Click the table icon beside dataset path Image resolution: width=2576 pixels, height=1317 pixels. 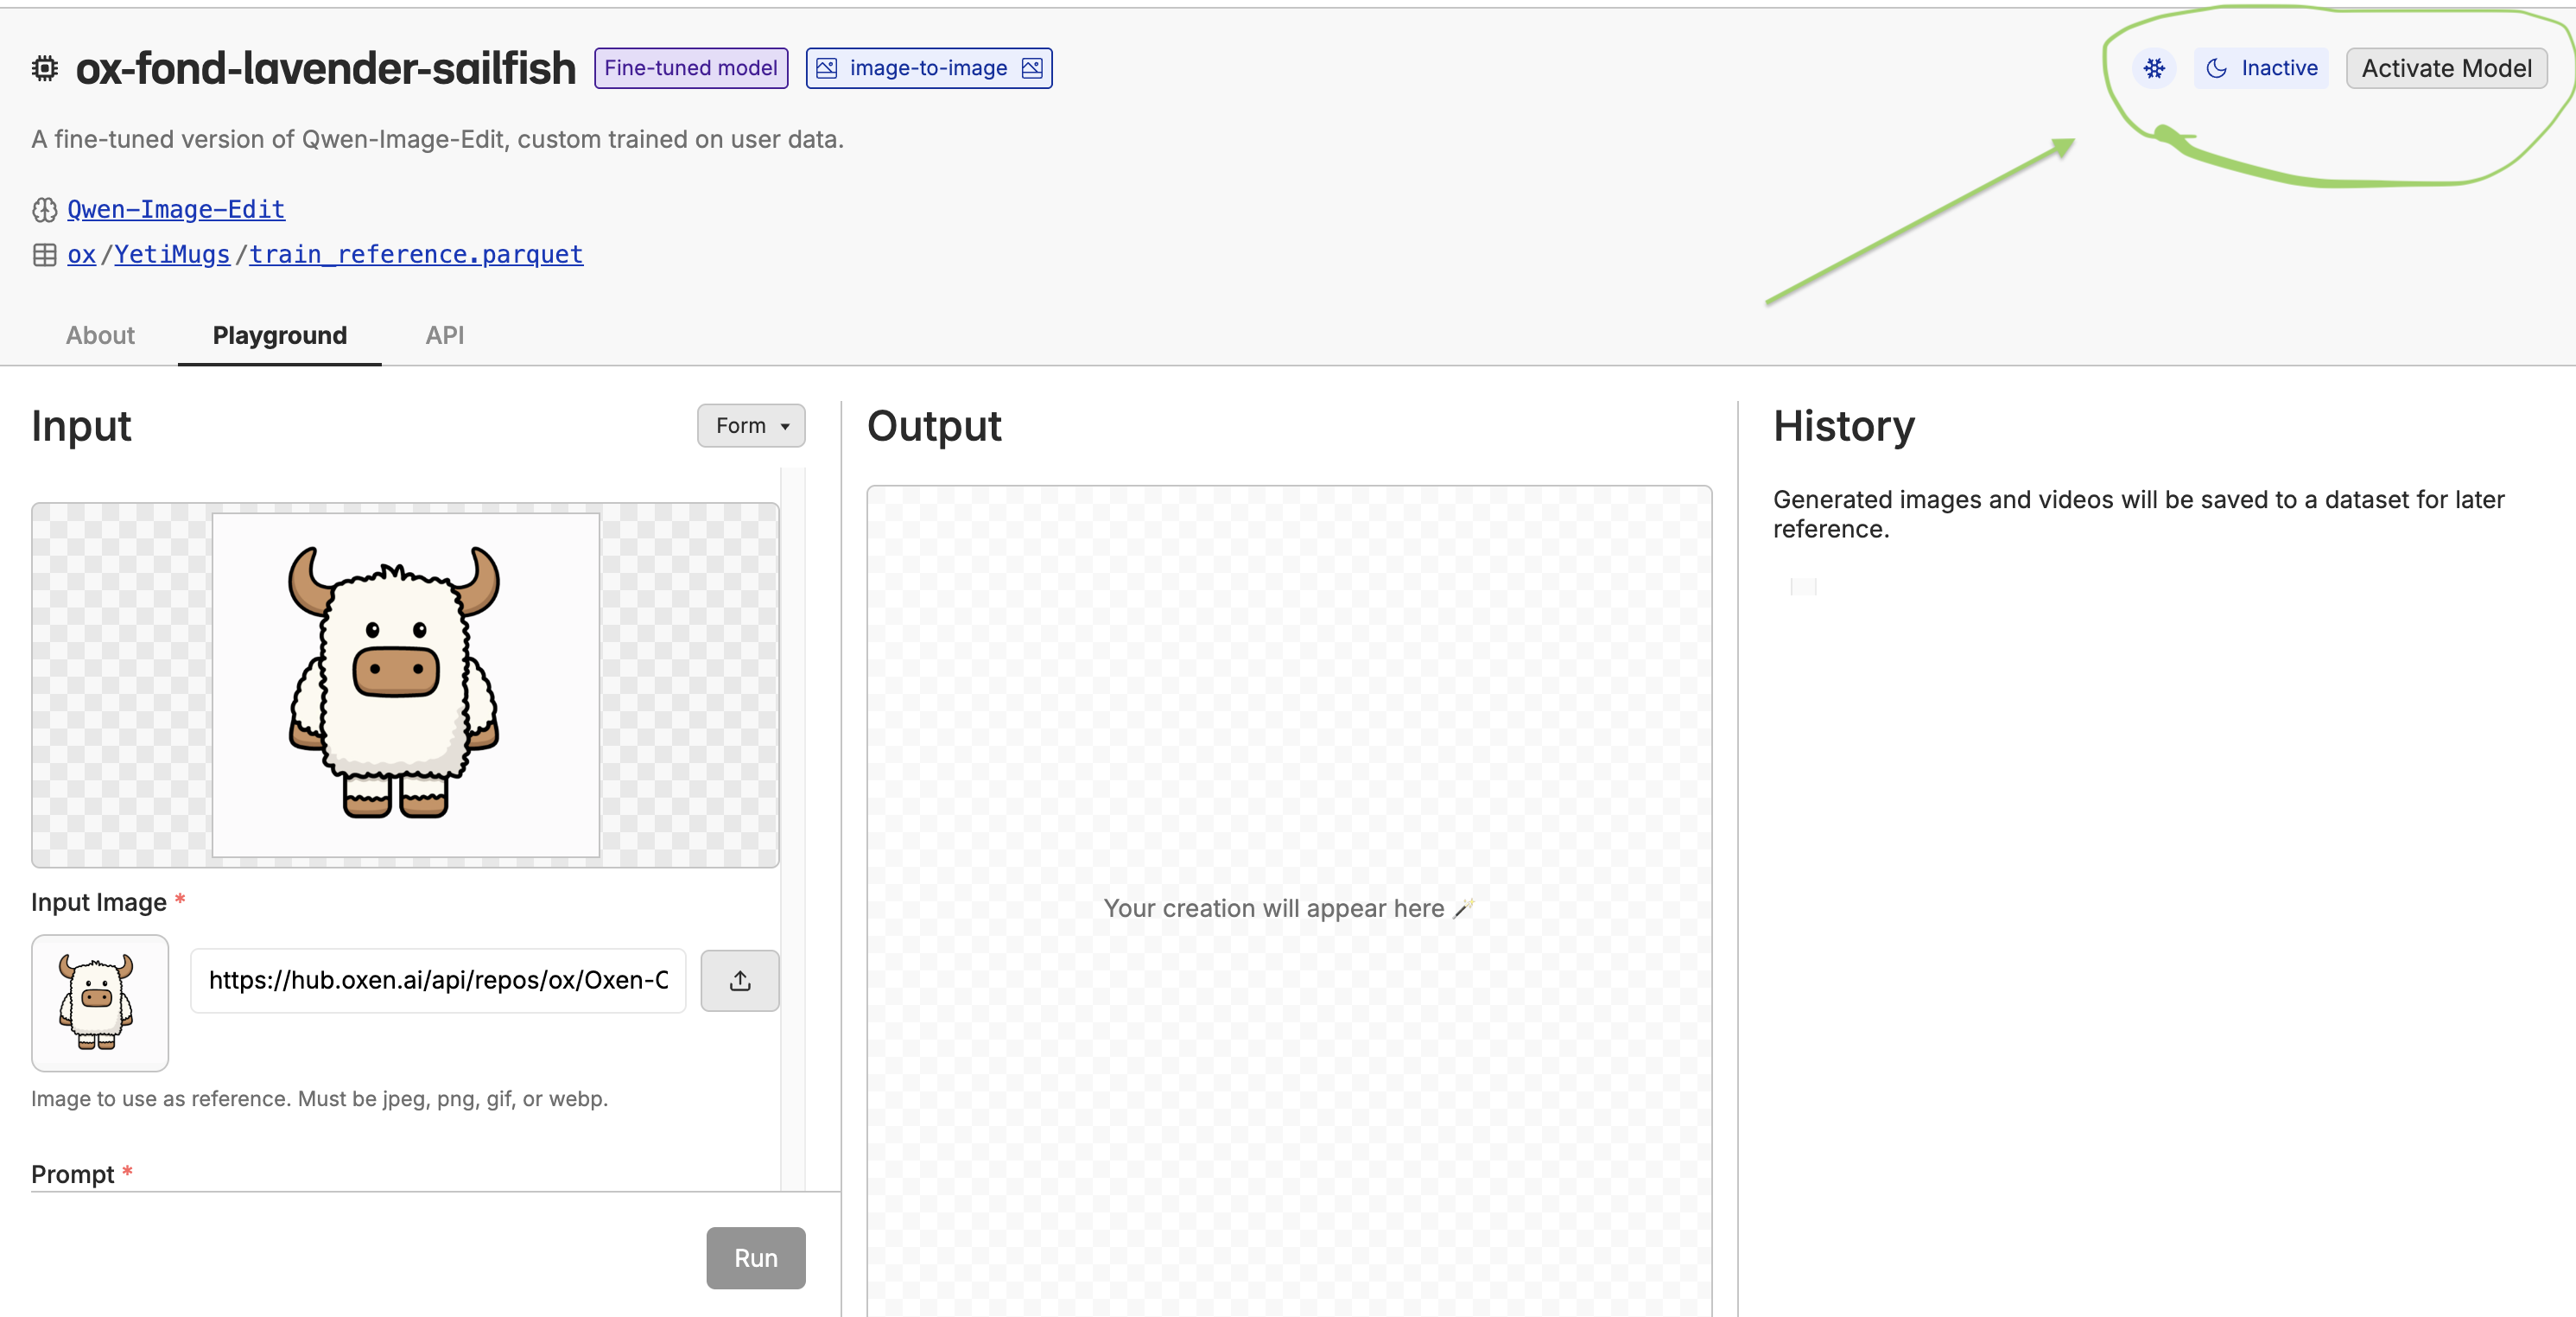click(x=45, y=255)
